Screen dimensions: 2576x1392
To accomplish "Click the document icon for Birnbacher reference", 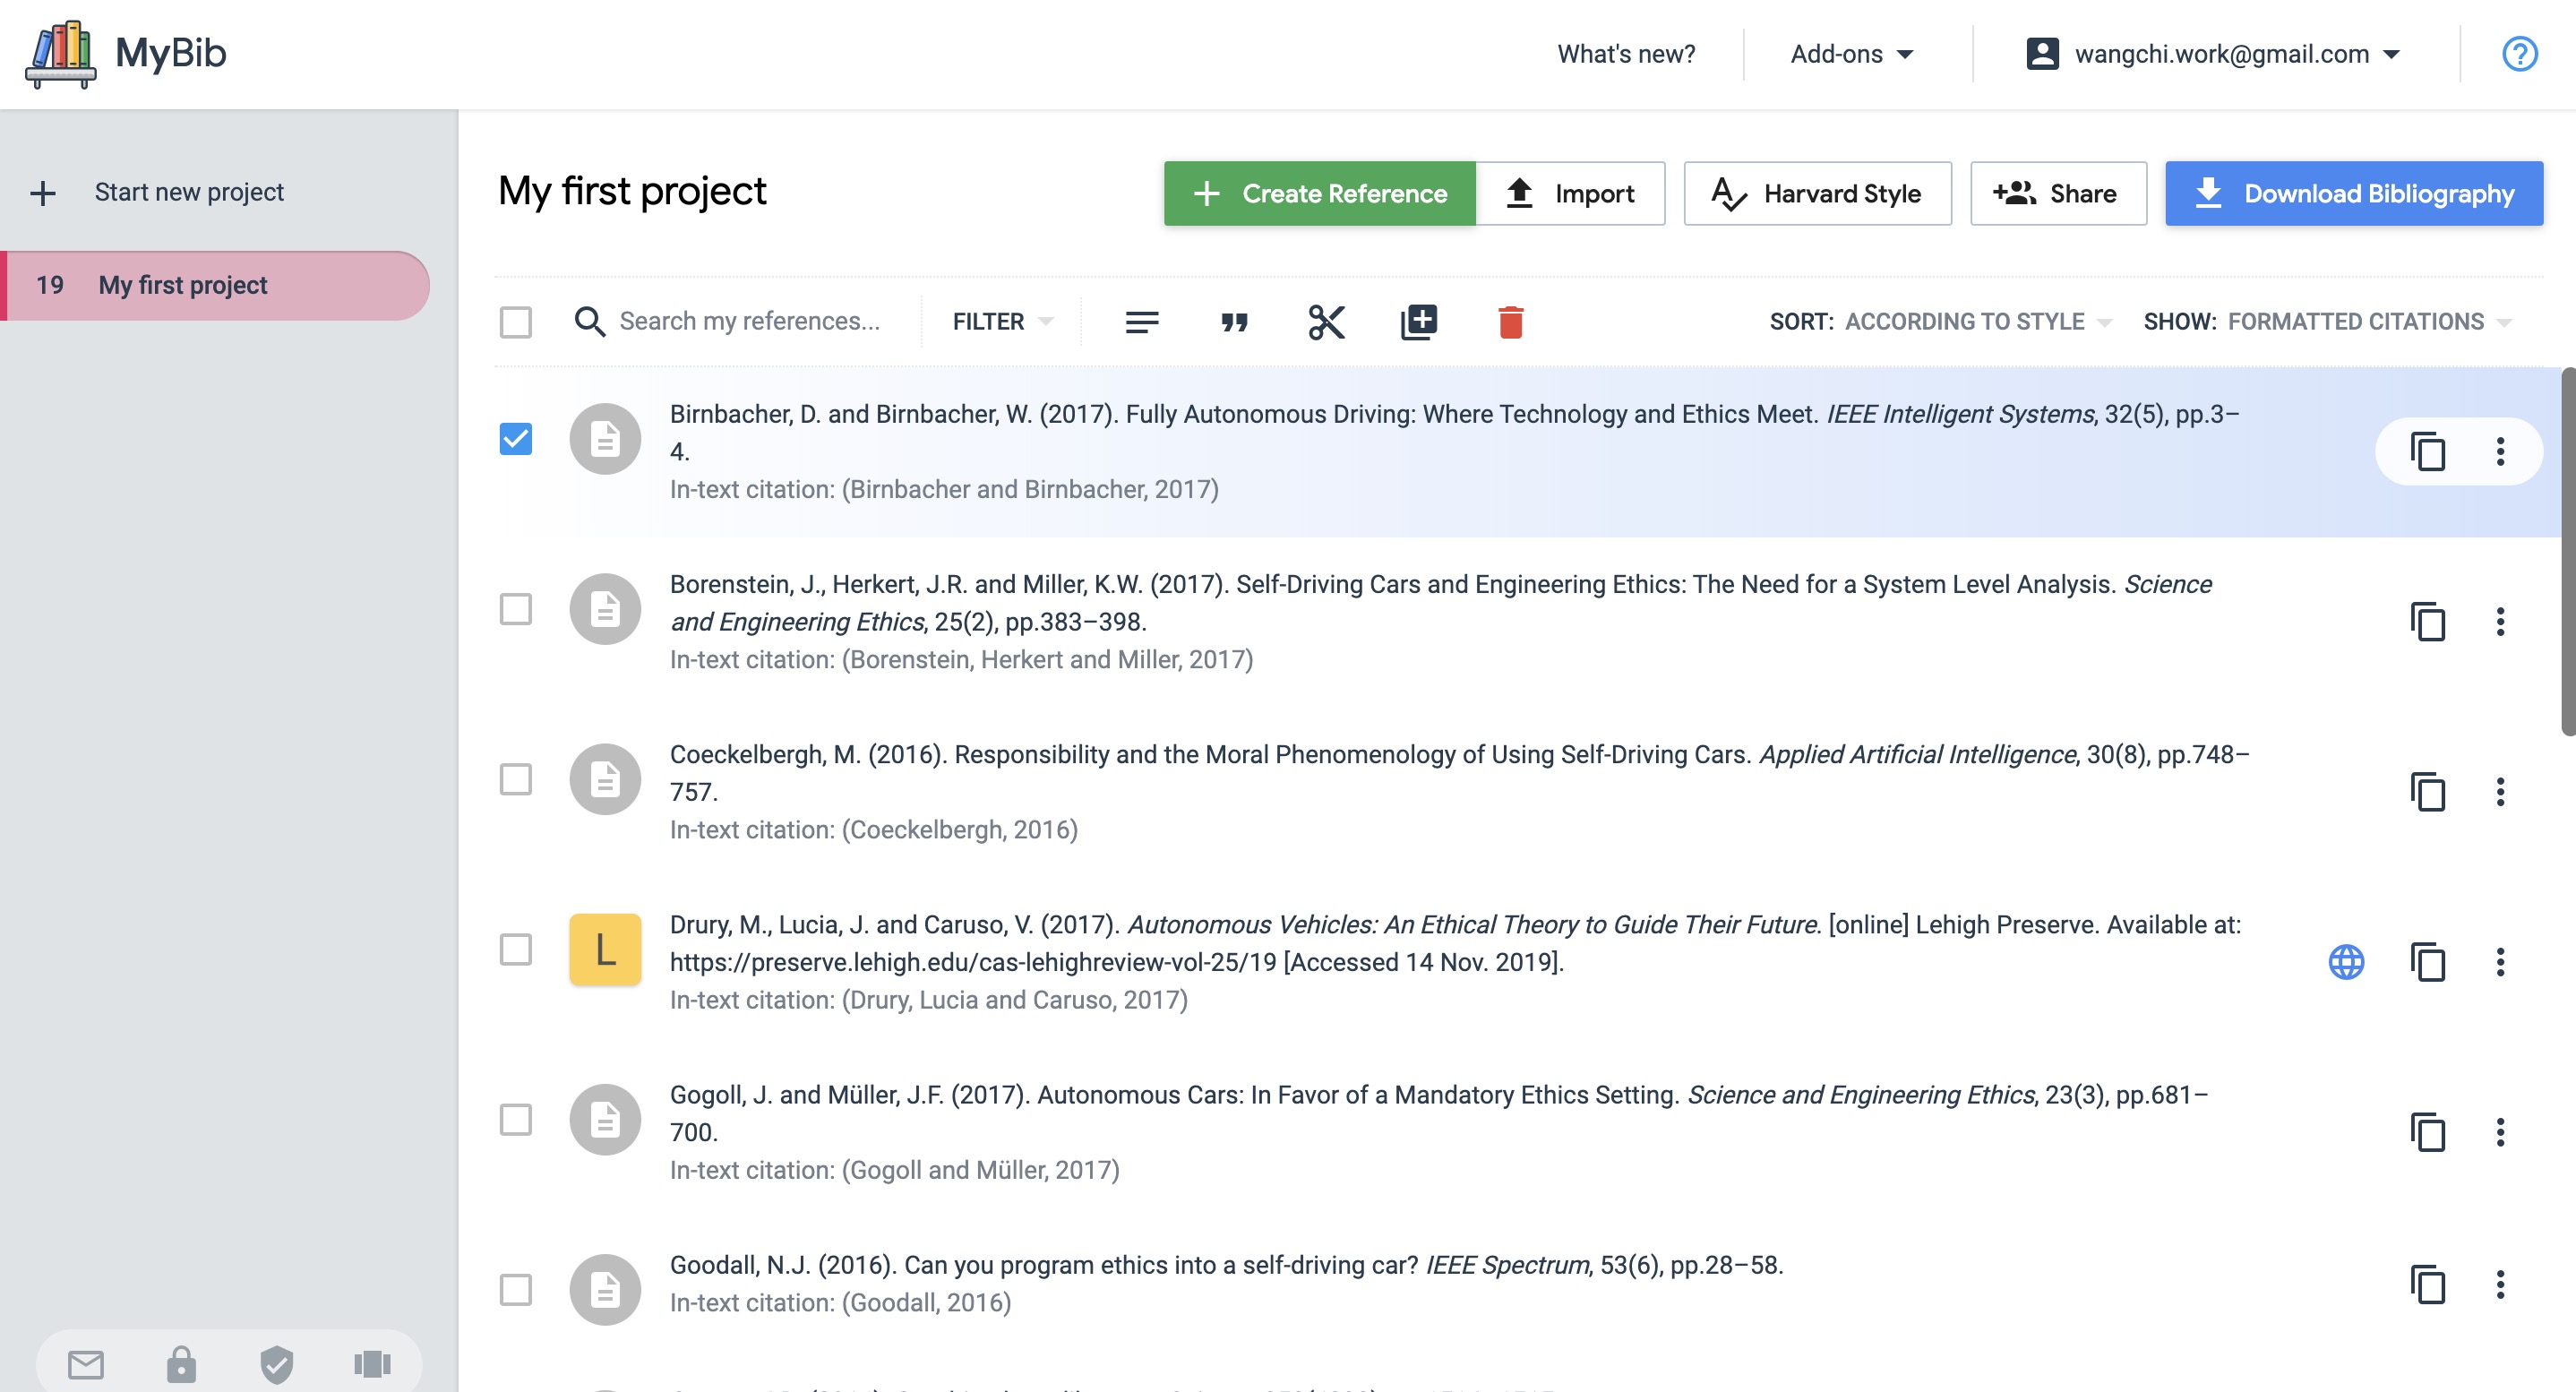I will click(605, 439).
